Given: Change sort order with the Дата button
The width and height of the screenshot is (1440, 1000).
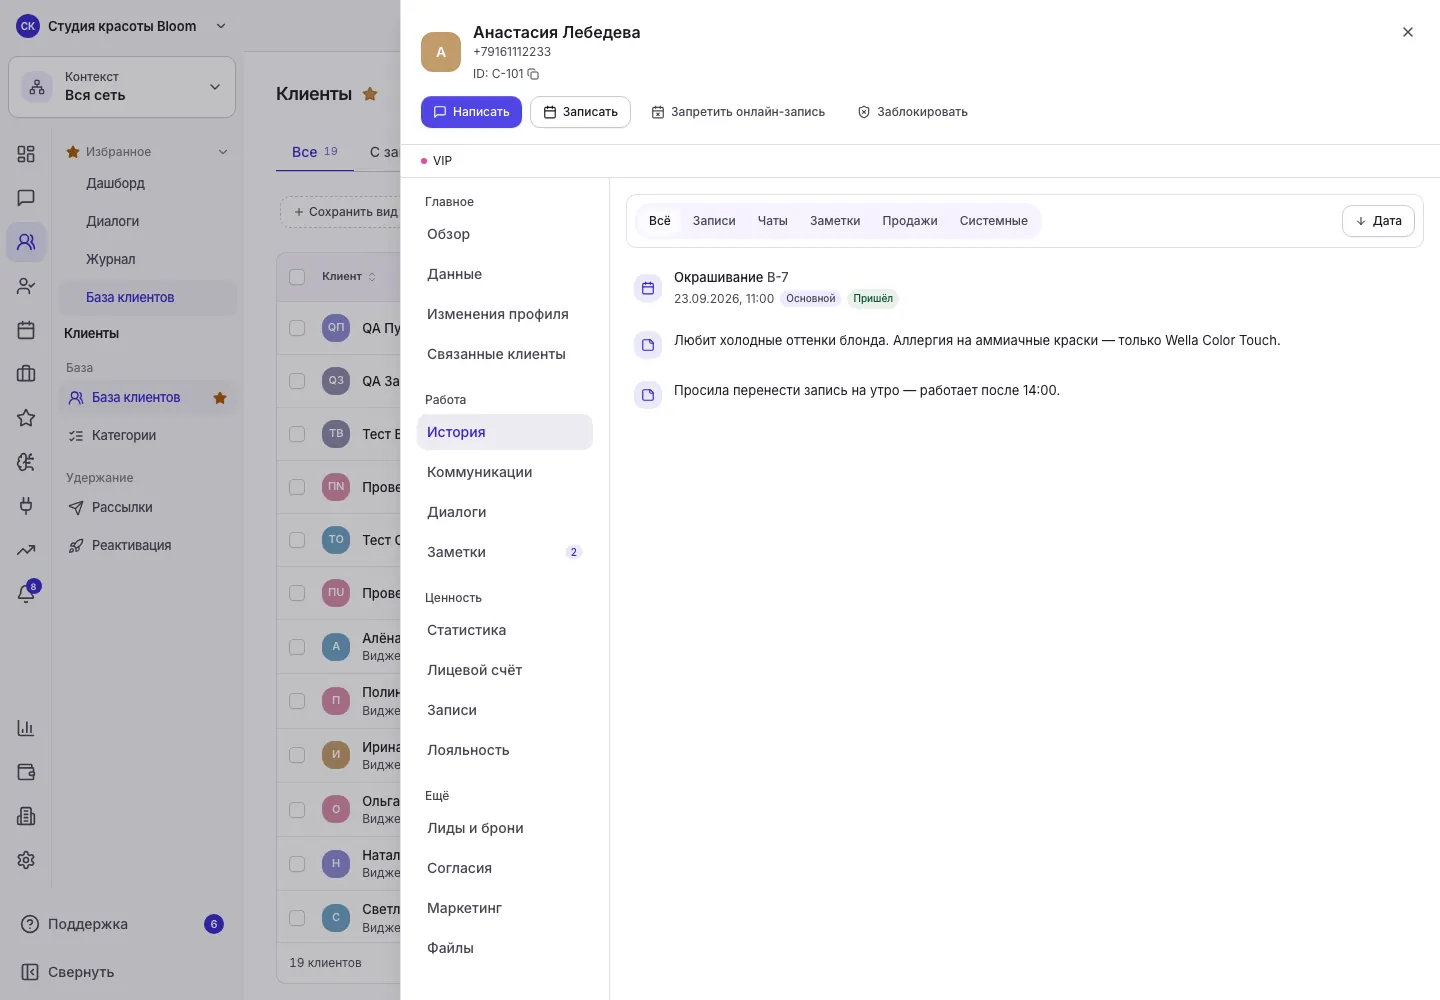Looking at the screenshot, I should point(1378,221).
